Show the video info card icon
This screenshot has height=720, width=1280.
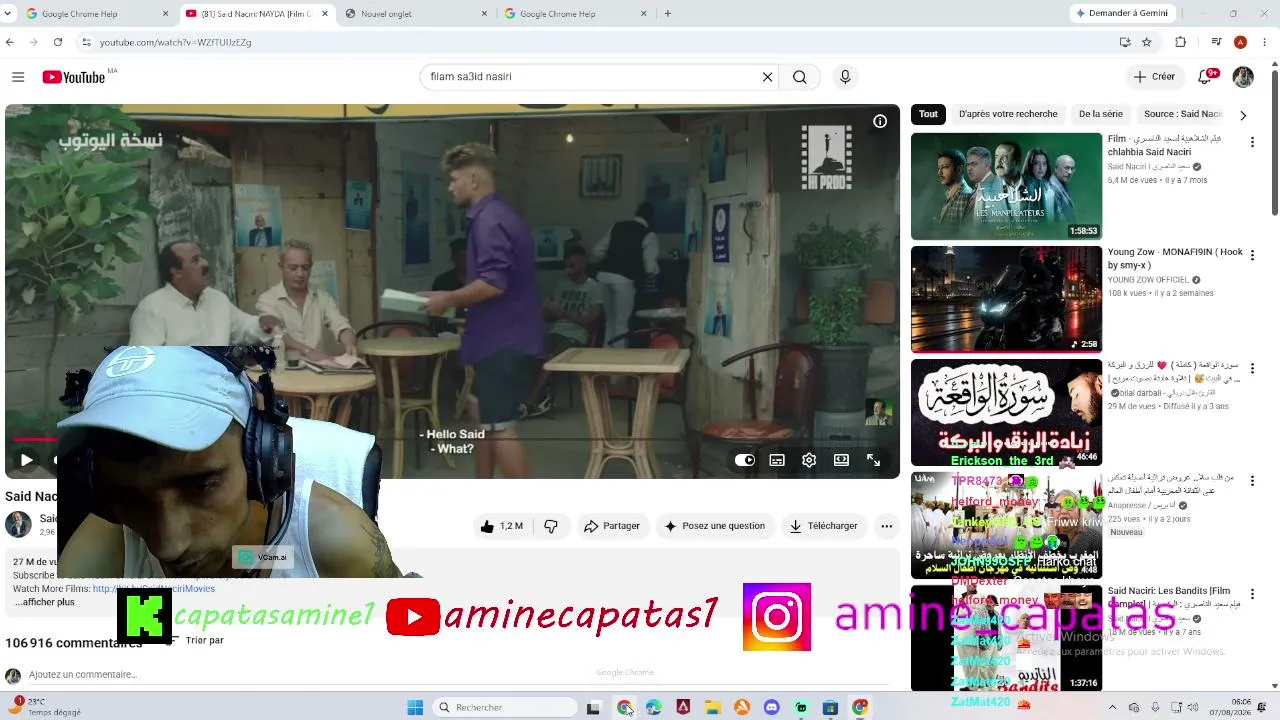pos(880,122)
